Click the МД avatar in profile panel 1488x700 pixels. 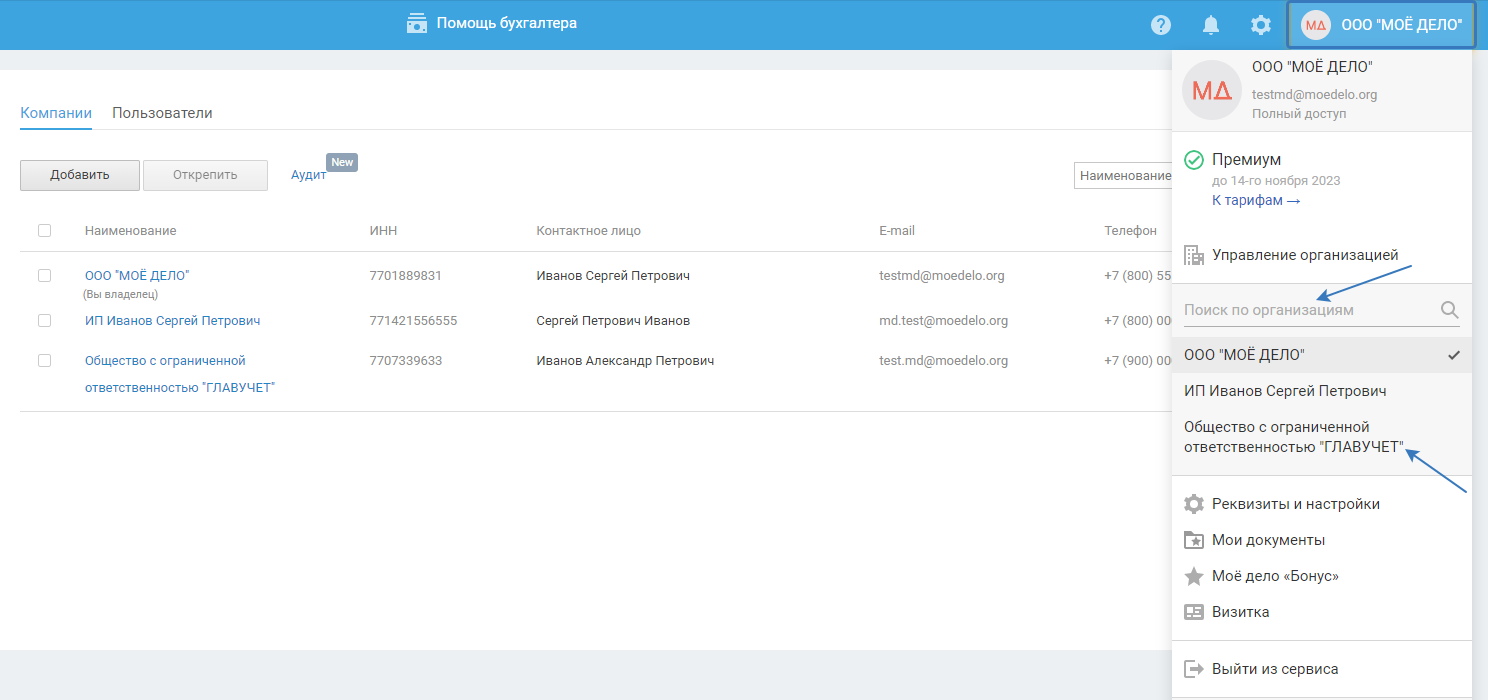tap(1212, 90)
